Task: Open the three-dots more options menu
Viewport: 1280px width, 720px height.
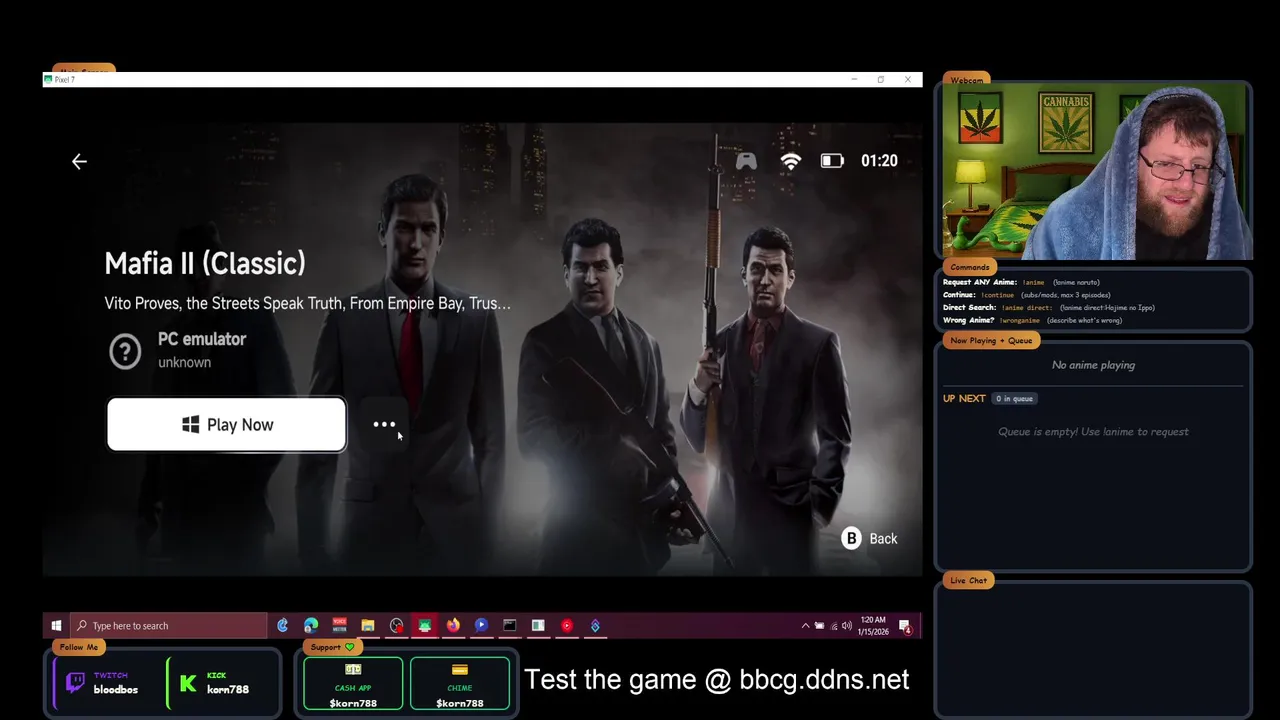Action: point(384,424)
